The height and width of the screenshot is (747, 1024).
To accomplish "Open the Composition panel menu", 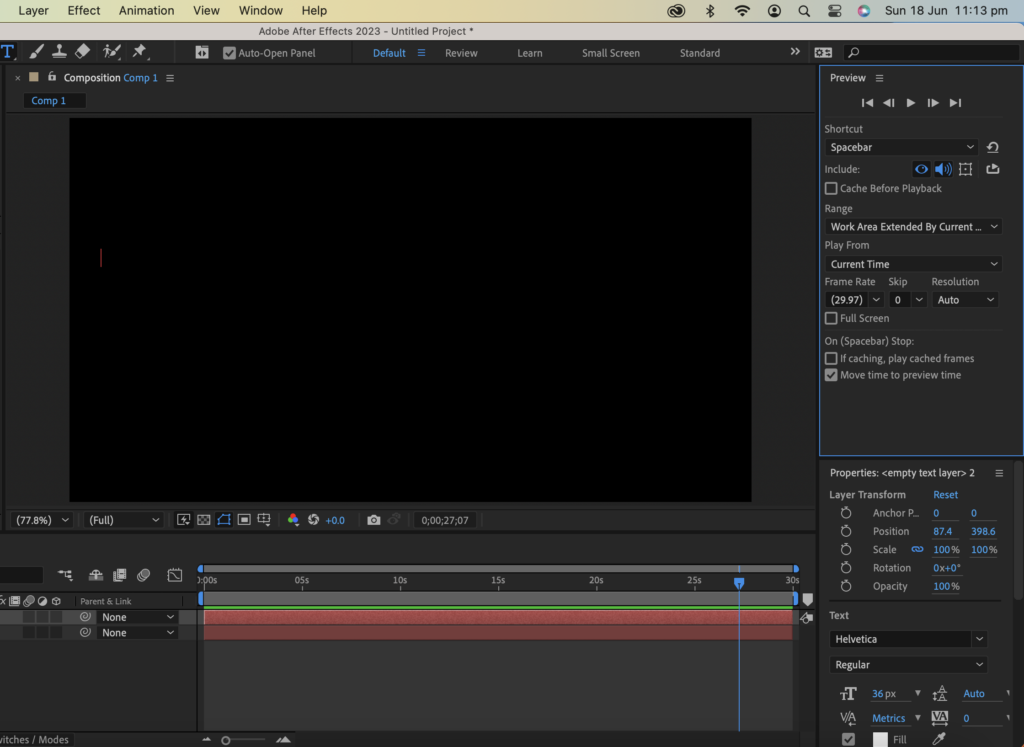I will pyautogui.click(x=170, y=78).
